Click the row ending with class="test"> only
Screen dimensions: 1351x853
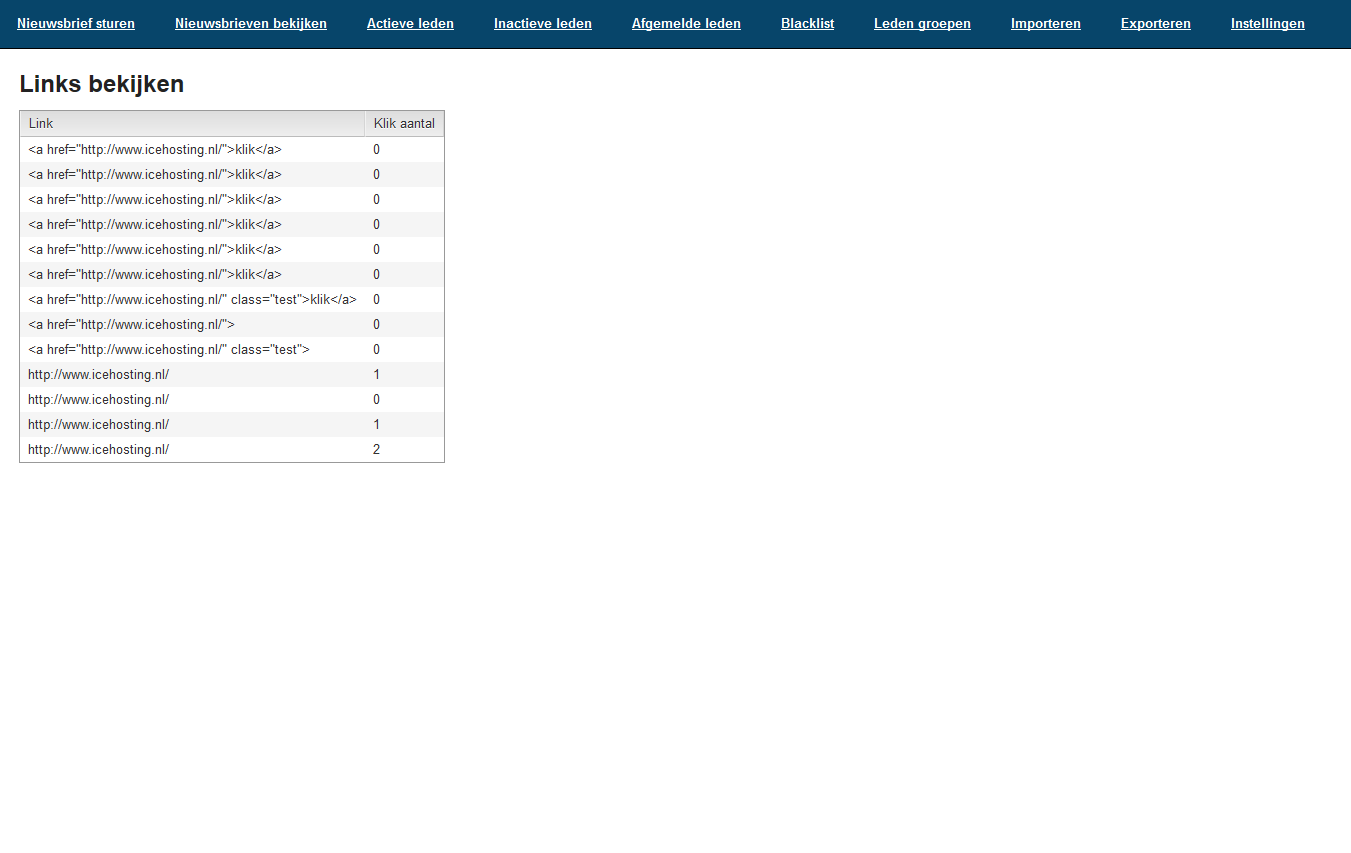(169, 350)
